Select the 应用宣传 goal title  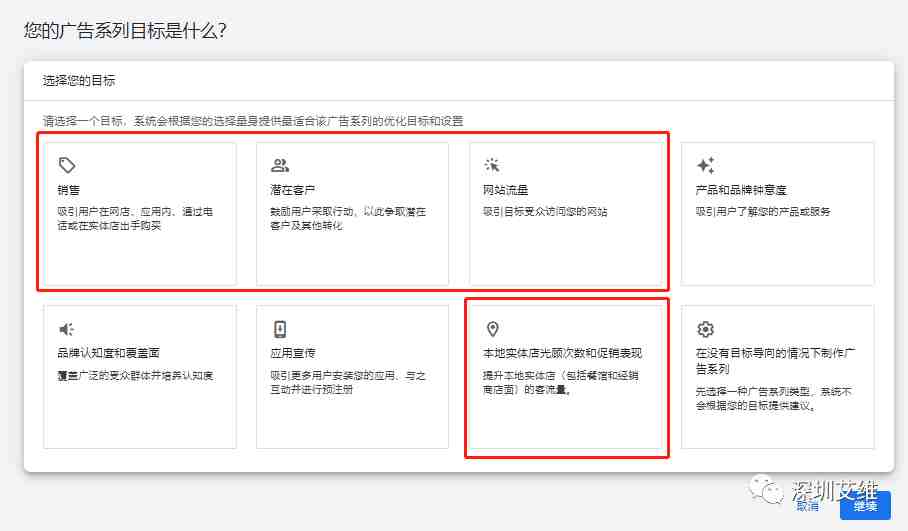pyautogui.click(x=292, y=353)
